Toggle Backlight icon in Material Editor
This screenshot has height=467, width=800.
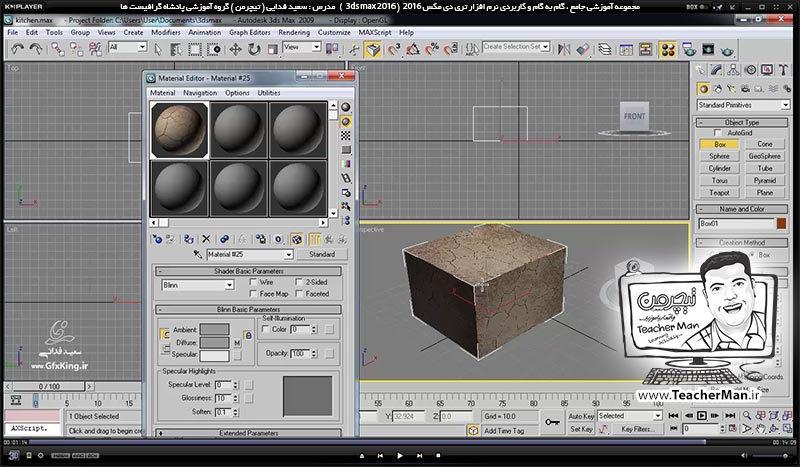click(346, 121)
